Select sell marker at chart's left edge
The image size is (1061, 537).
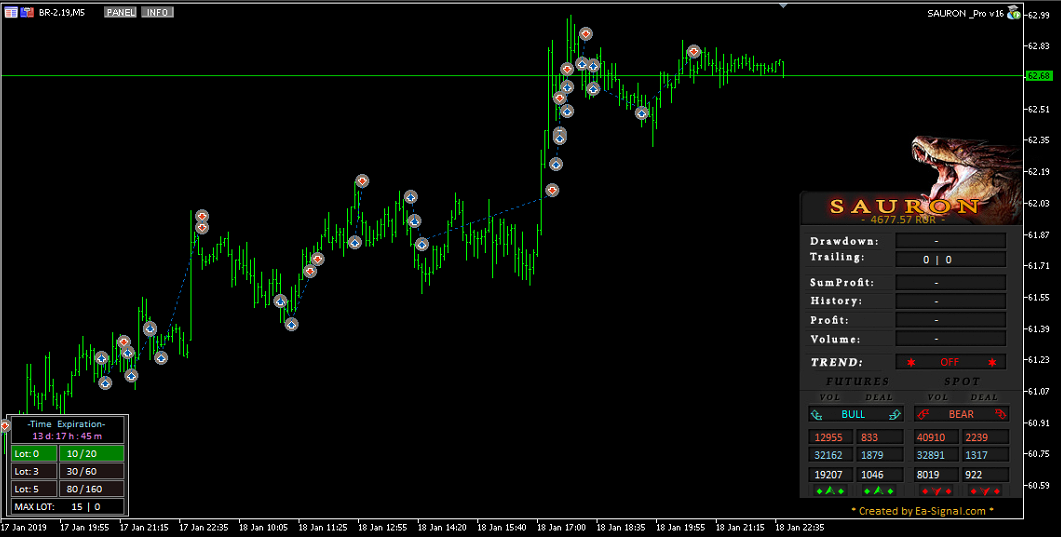(5, 426)
